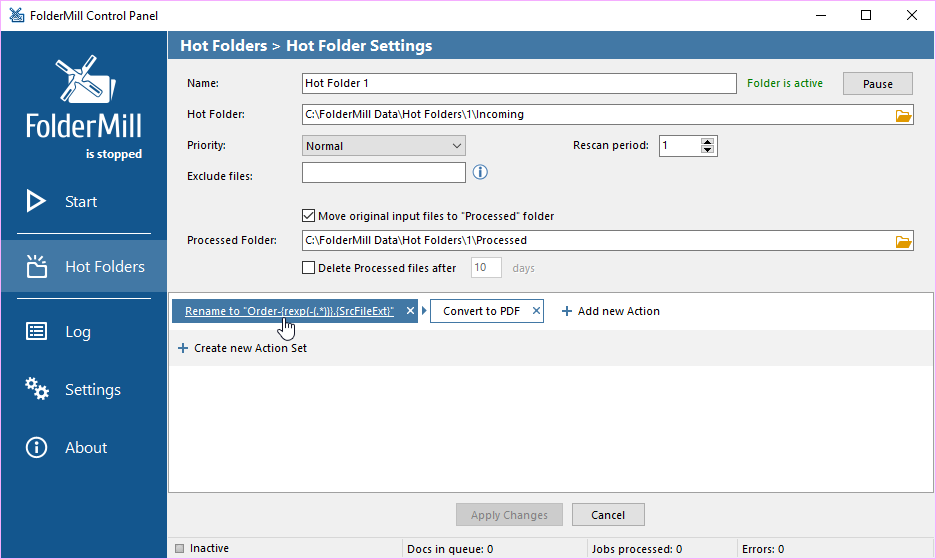This screenshot has height=559, width=936.
Task: Open the Start menu item
Action: tap(84, 201)
